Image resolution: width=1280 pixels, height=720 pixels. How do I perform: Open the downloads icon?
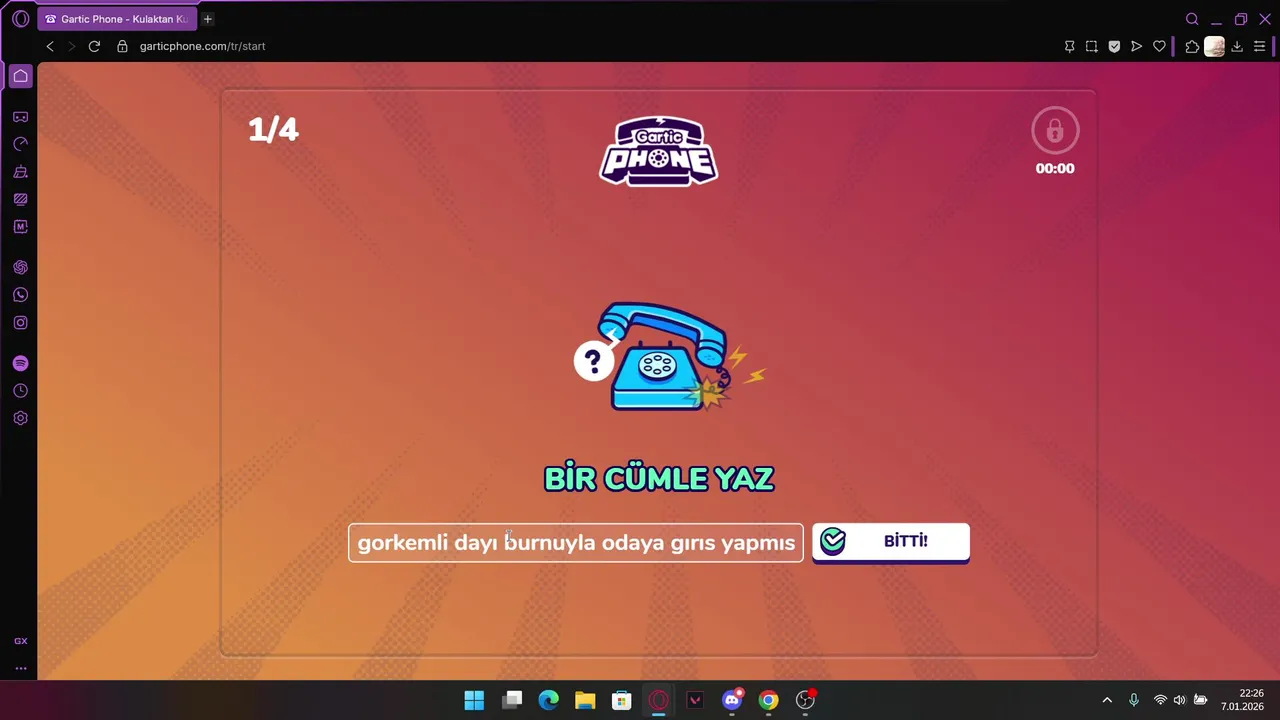tap(1237, 46)
